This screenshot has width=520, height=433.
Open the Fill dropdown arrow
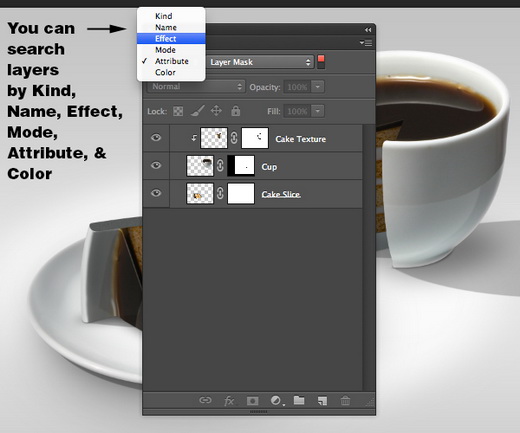[318, 111]
